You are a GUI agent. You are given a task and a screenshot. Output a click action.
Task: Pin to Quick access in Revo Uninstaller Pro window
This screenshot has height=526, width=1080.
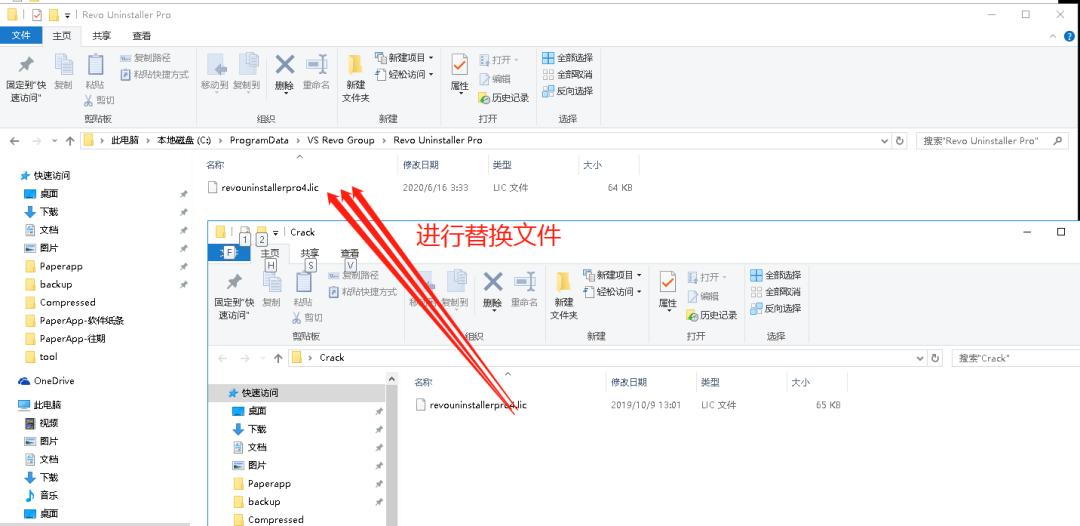click(26, 77)
